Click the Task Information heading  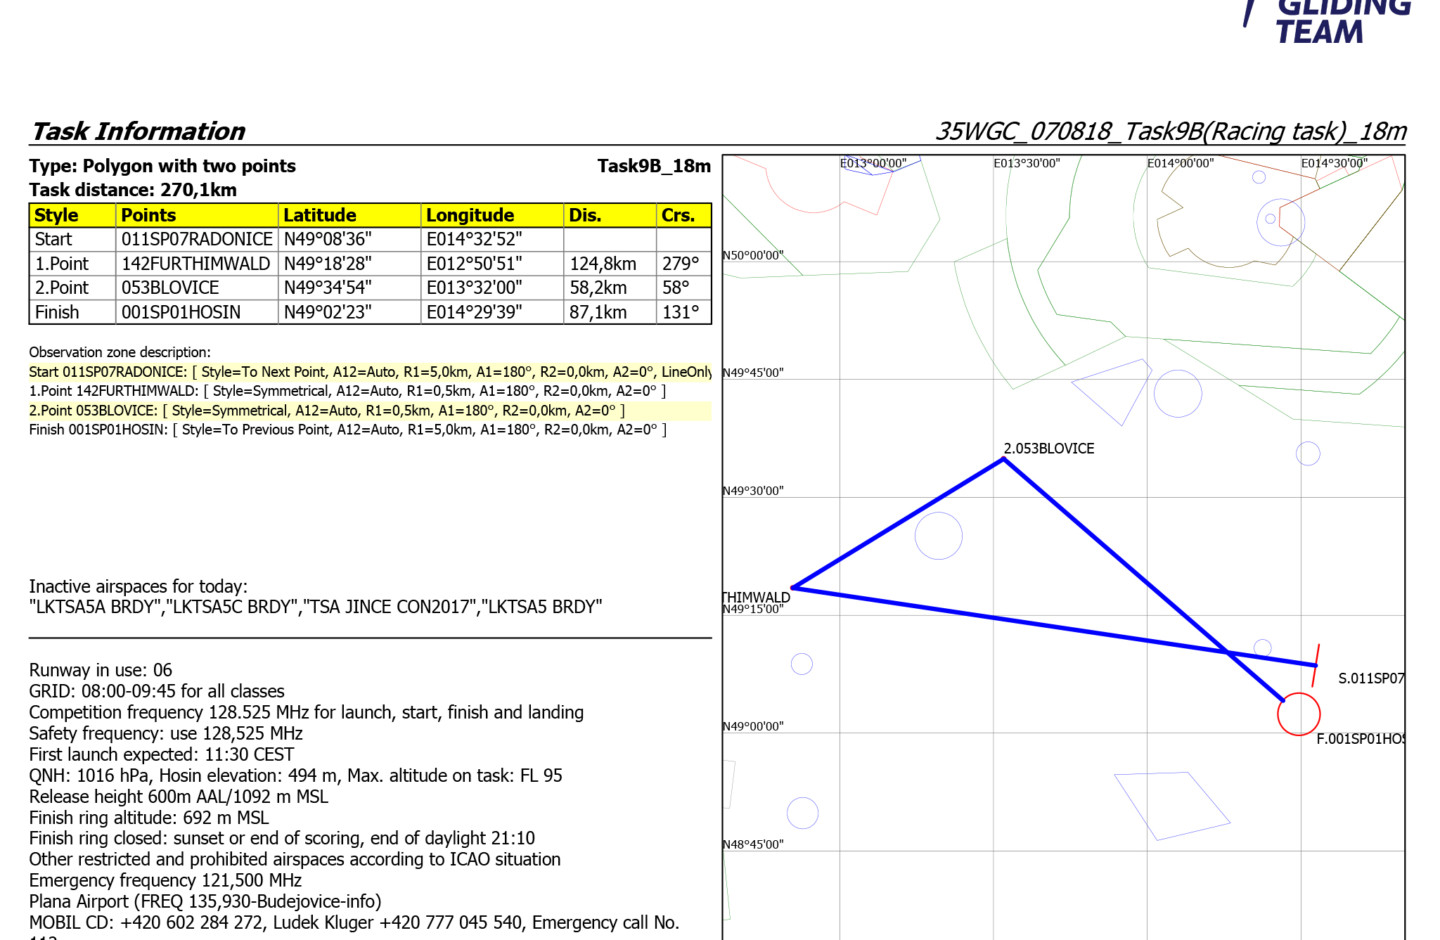coord(138,131)
